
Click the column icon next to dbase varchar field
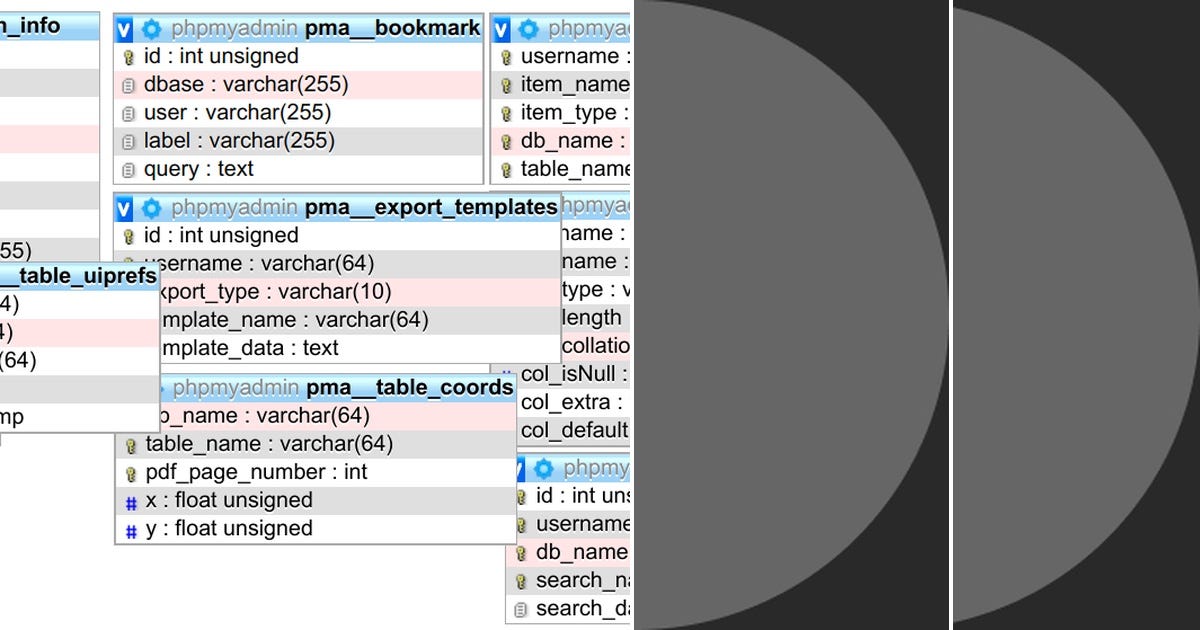pos(129,85)
